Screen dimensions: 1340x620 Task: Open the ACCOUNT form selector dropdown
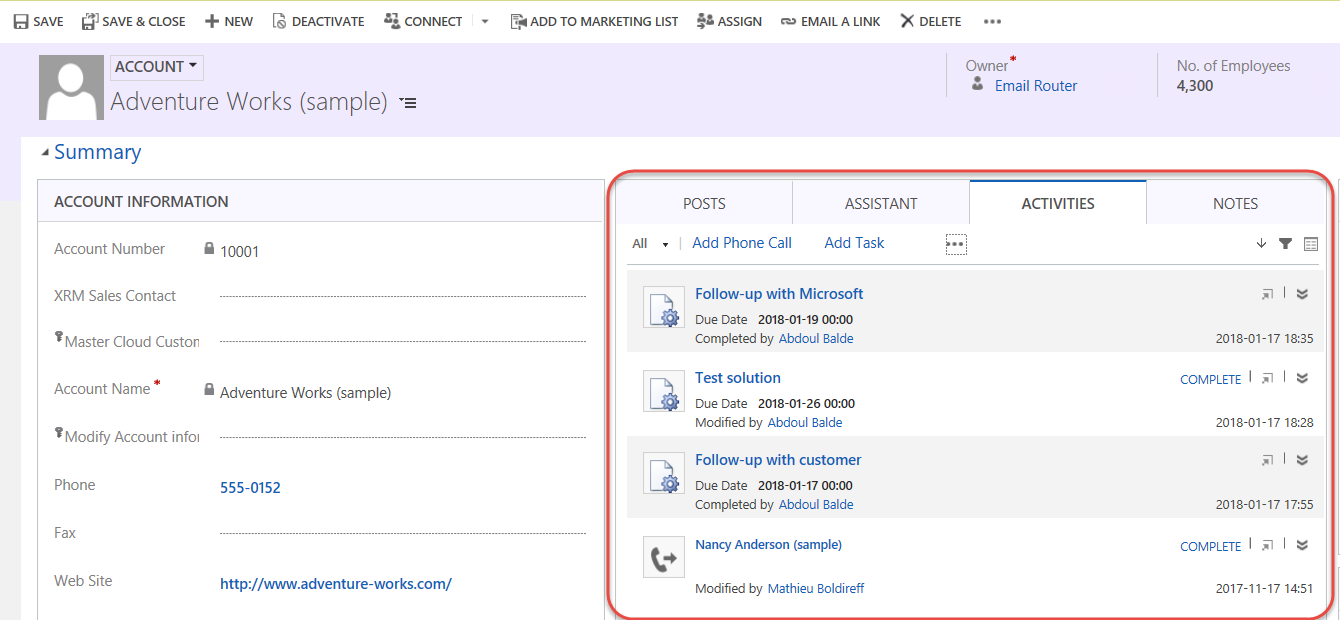pos(156,67)
